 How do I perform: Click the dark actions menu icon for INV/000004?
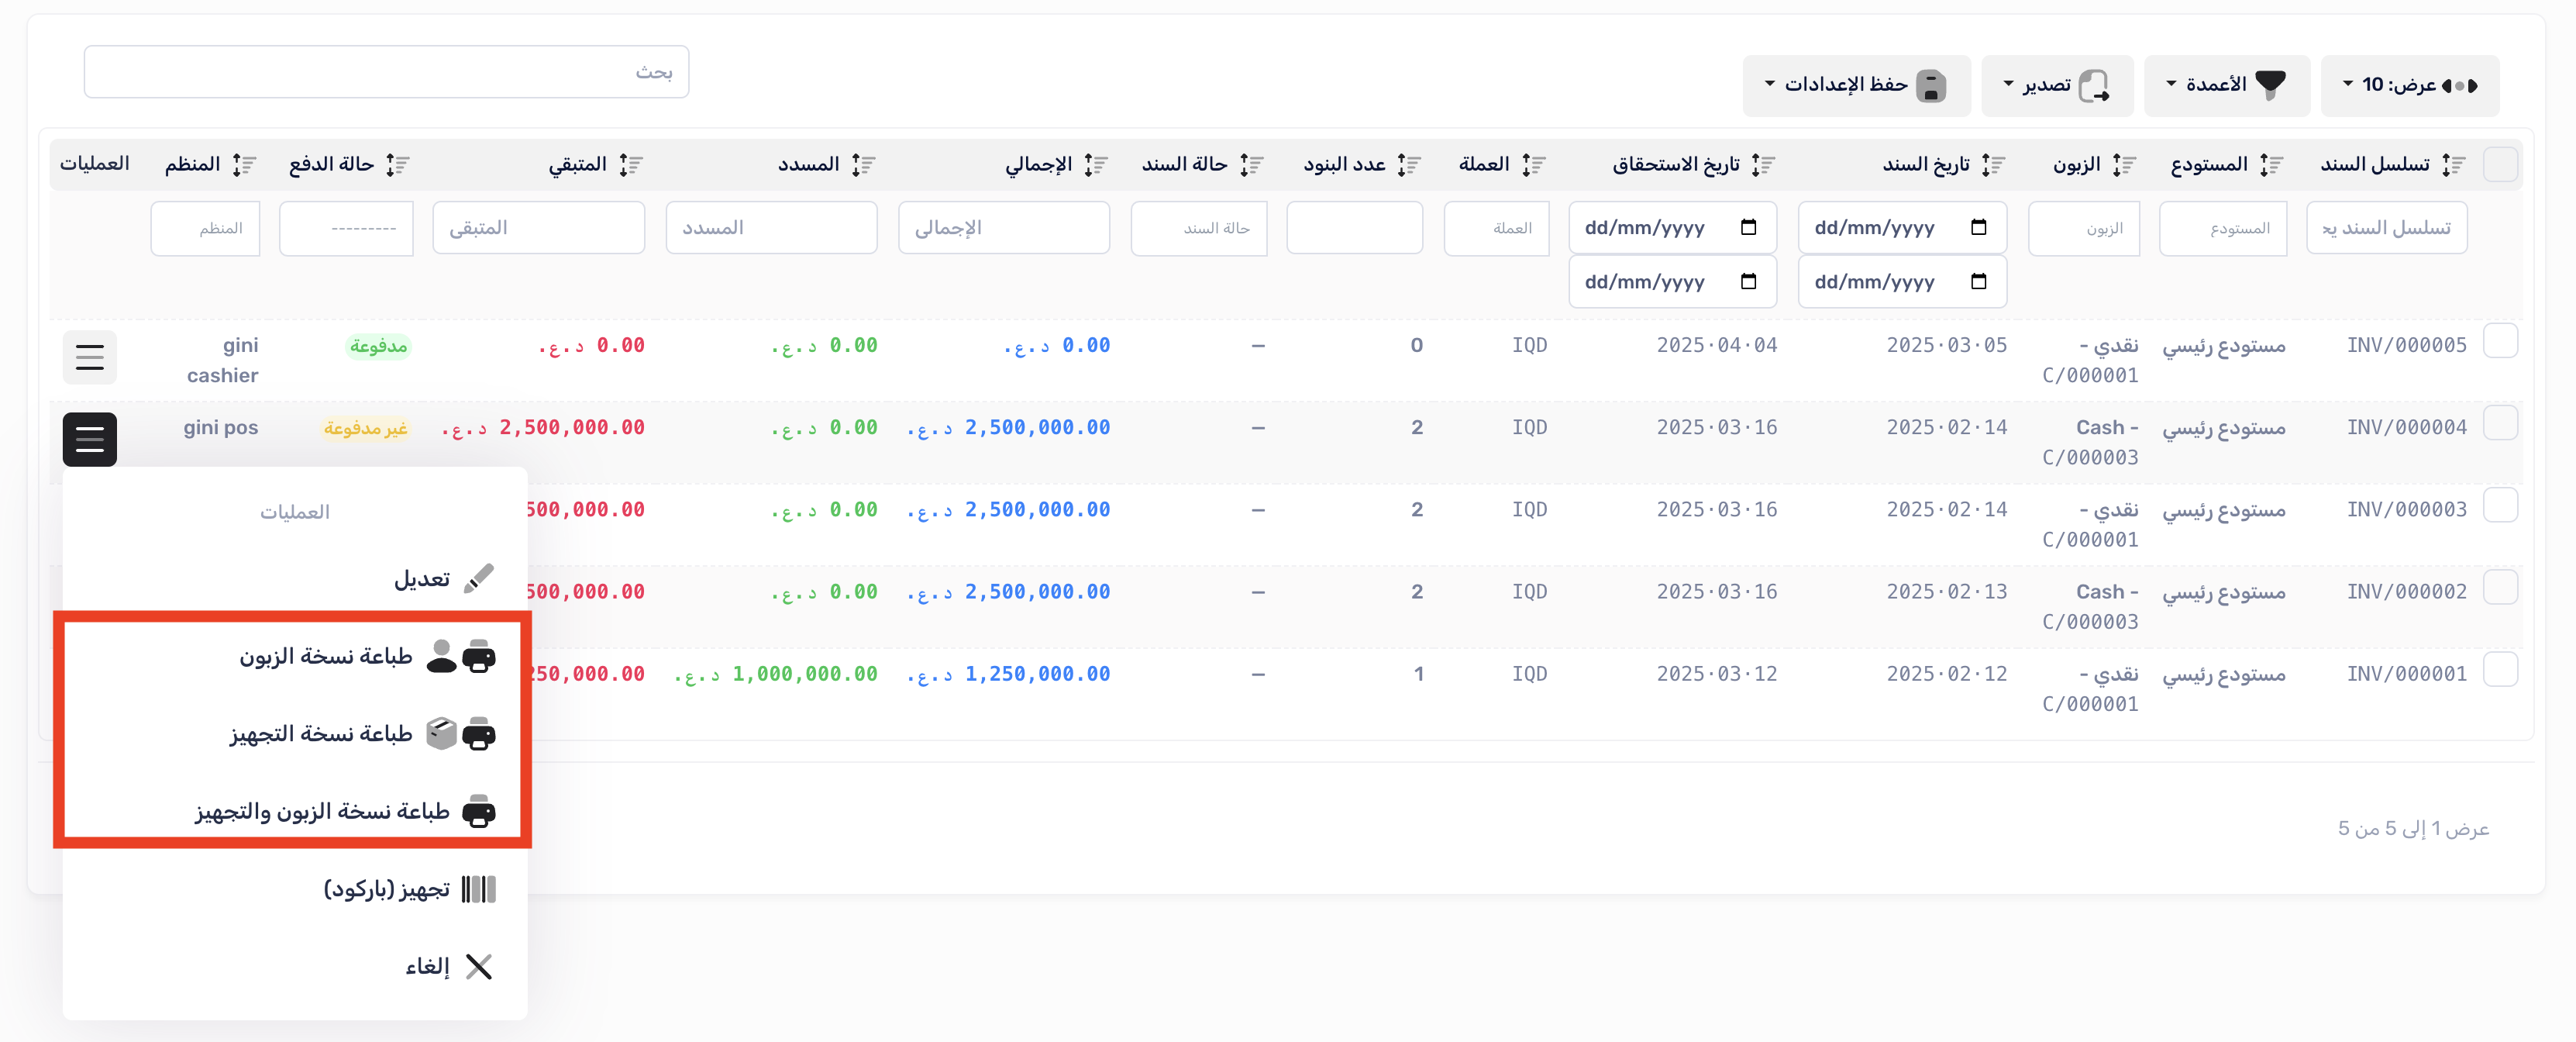(x=89, y=439)
